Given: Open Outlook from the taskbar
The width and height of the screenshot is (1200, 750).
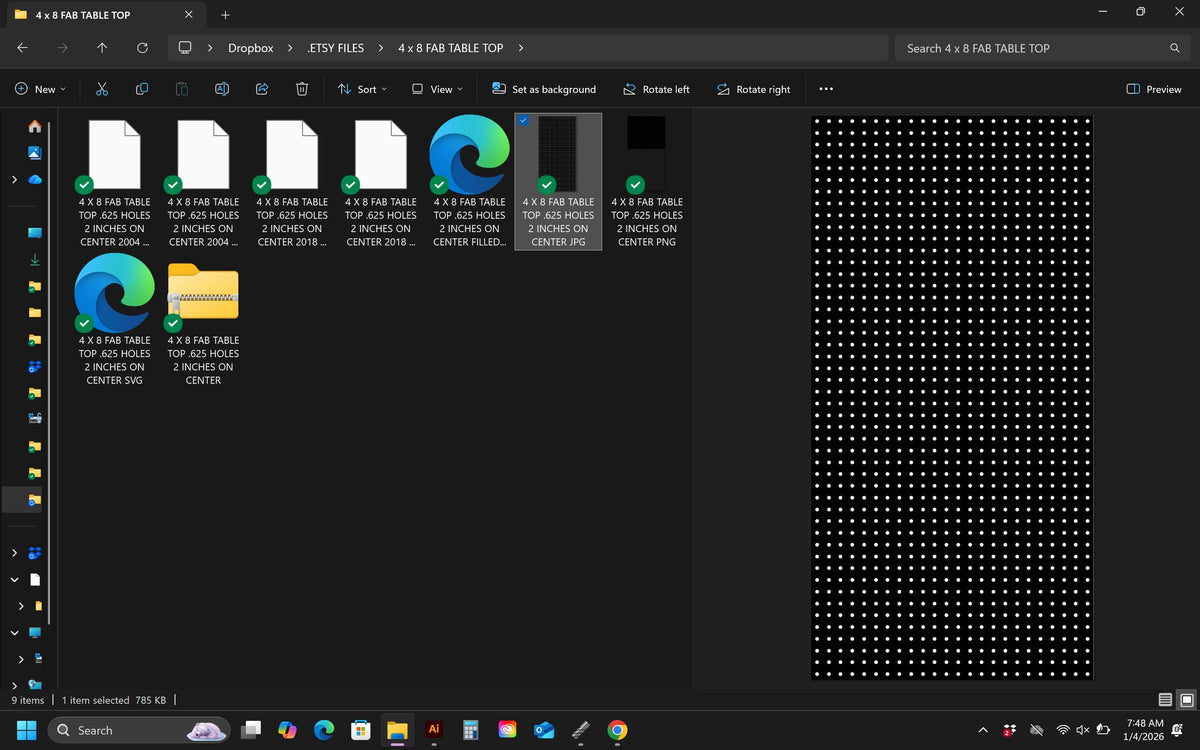Looking at the screenshot, I should coord(544,730).
